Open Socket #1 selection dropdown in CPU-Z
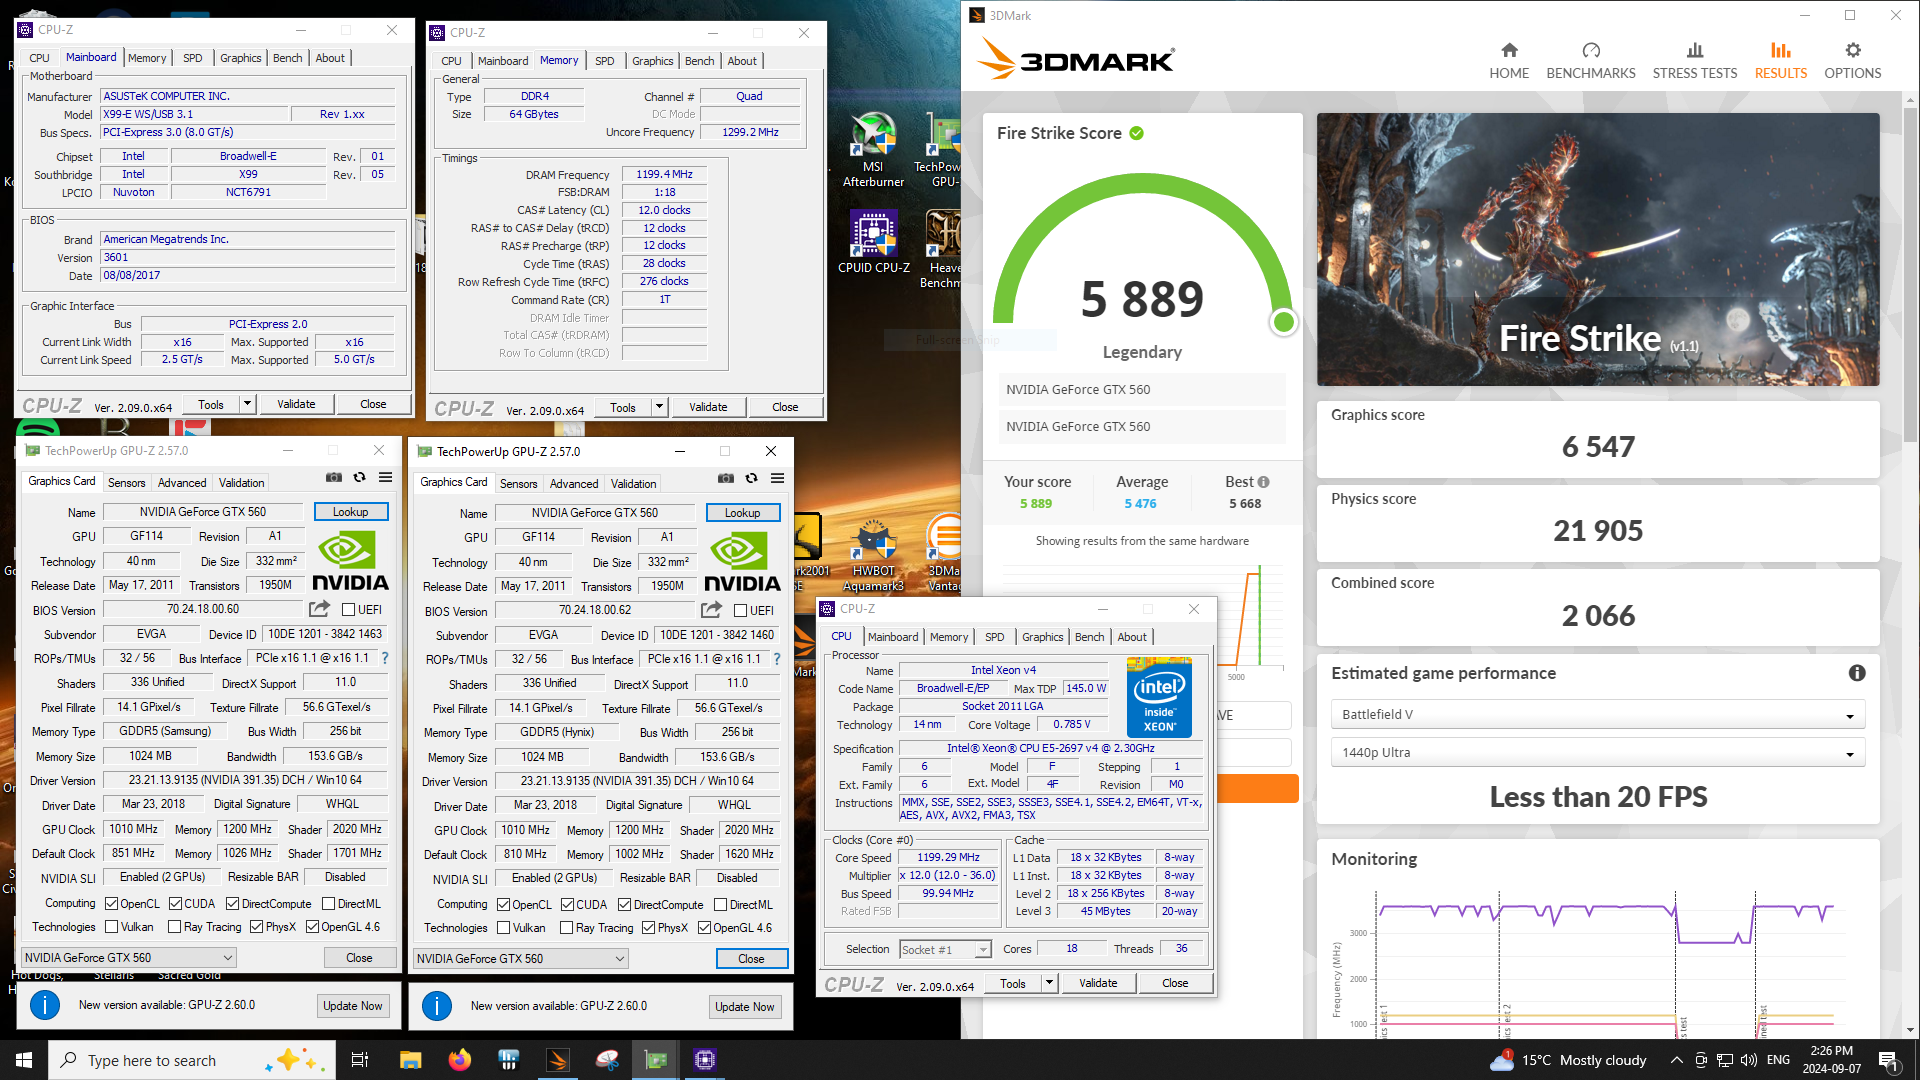The width and height of the screenshot is (1920, 1080). coord(944,949)
